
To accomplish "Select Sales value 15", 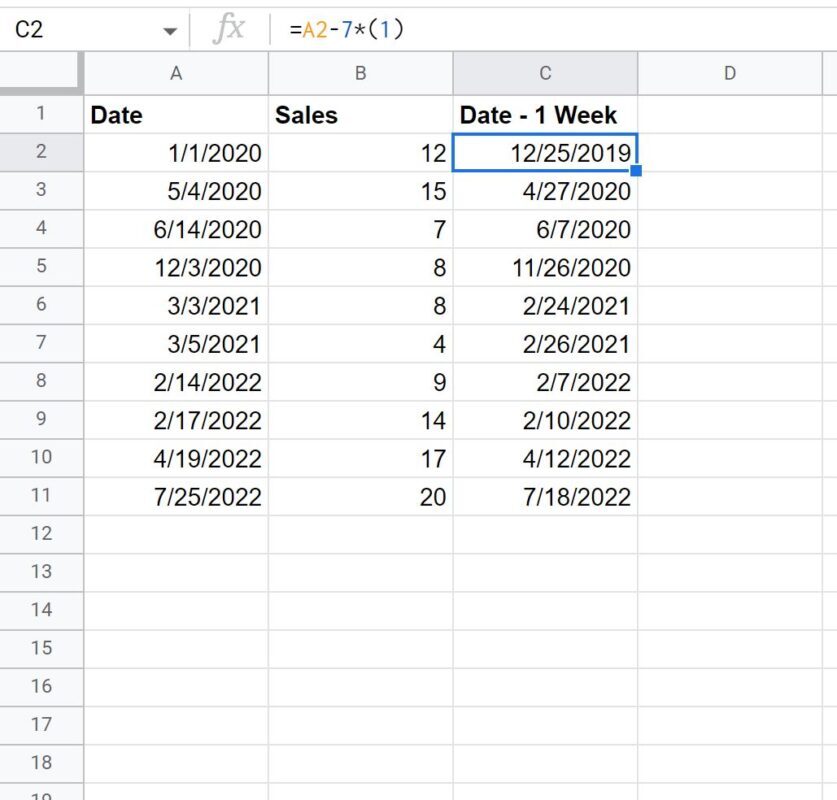I will coord(361,191).
